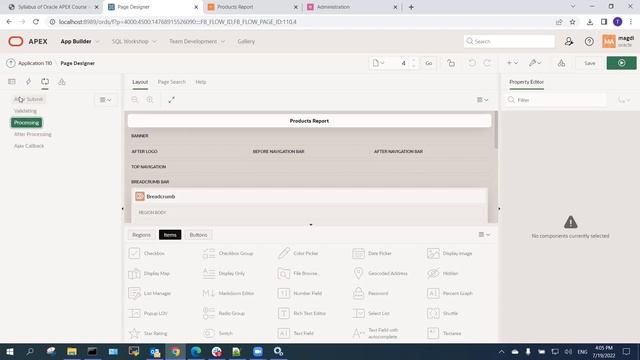
Task: Click the Save button
Action: [589, 63]
